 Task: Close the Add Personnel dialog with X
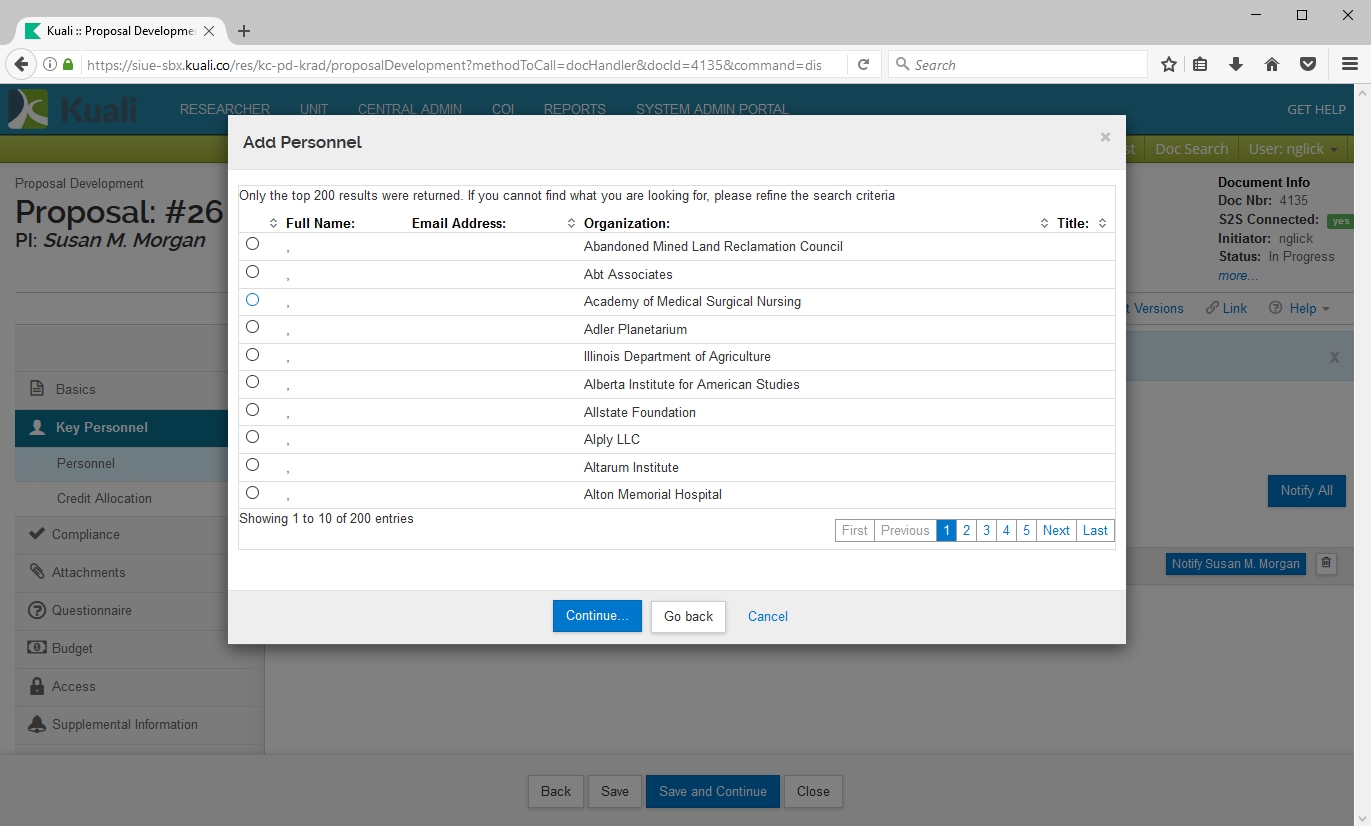pos(1105,138)
